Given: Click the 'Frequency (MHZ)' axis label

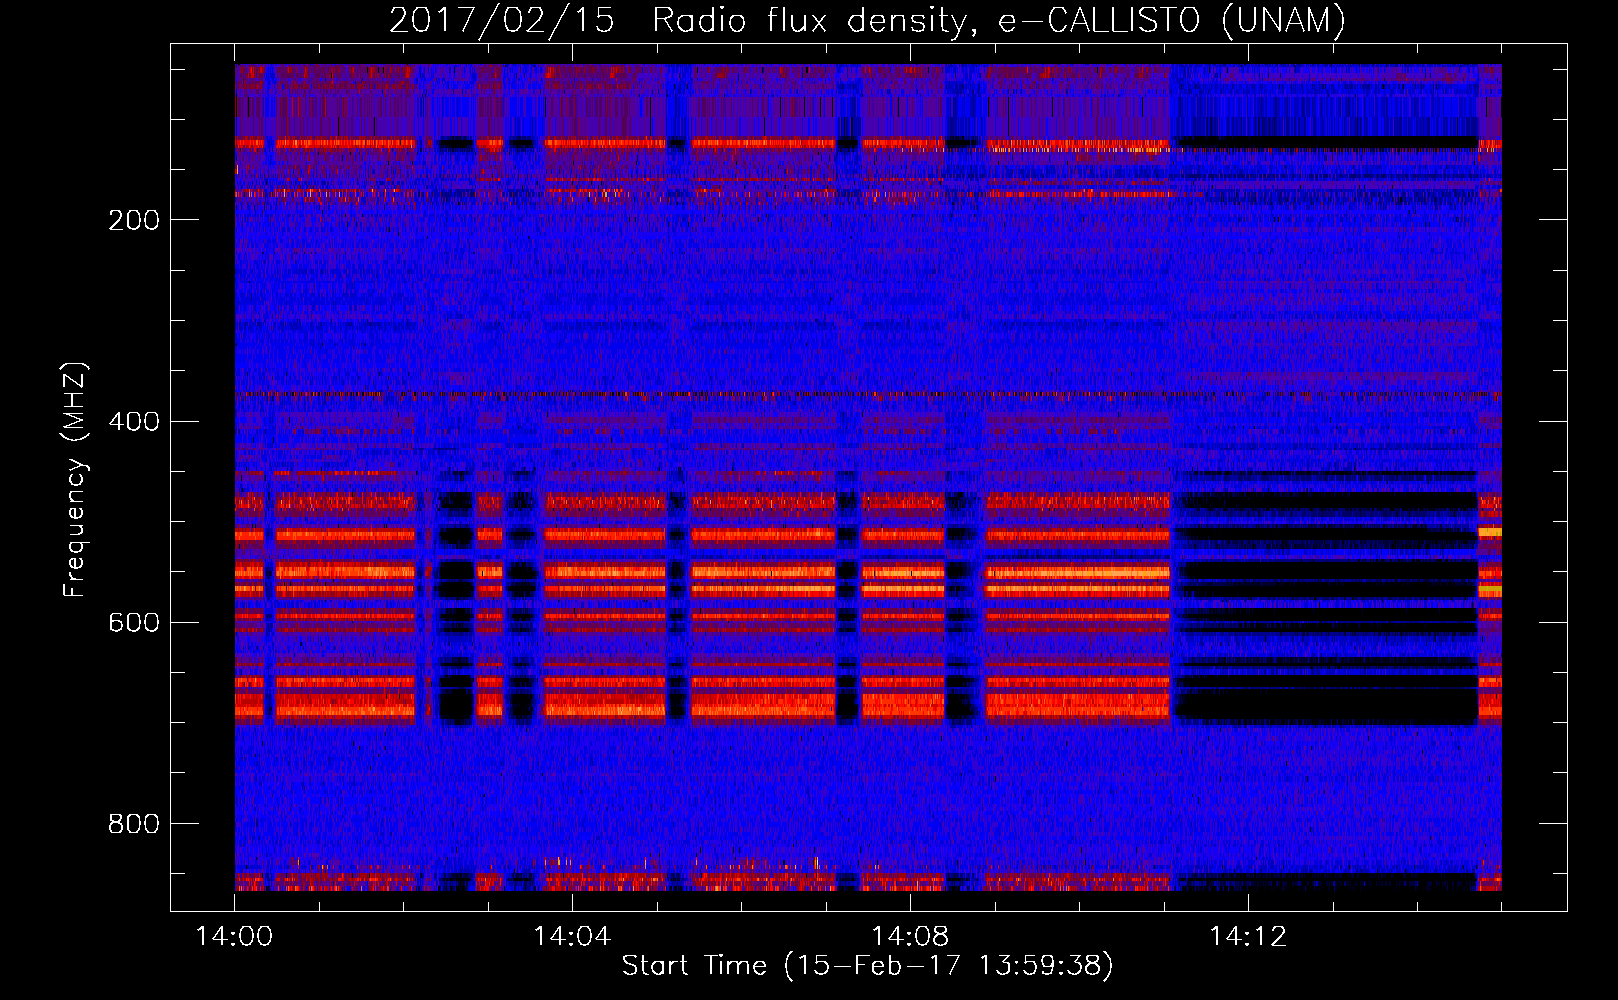Looking at the screenshot, I should [75, 480].
